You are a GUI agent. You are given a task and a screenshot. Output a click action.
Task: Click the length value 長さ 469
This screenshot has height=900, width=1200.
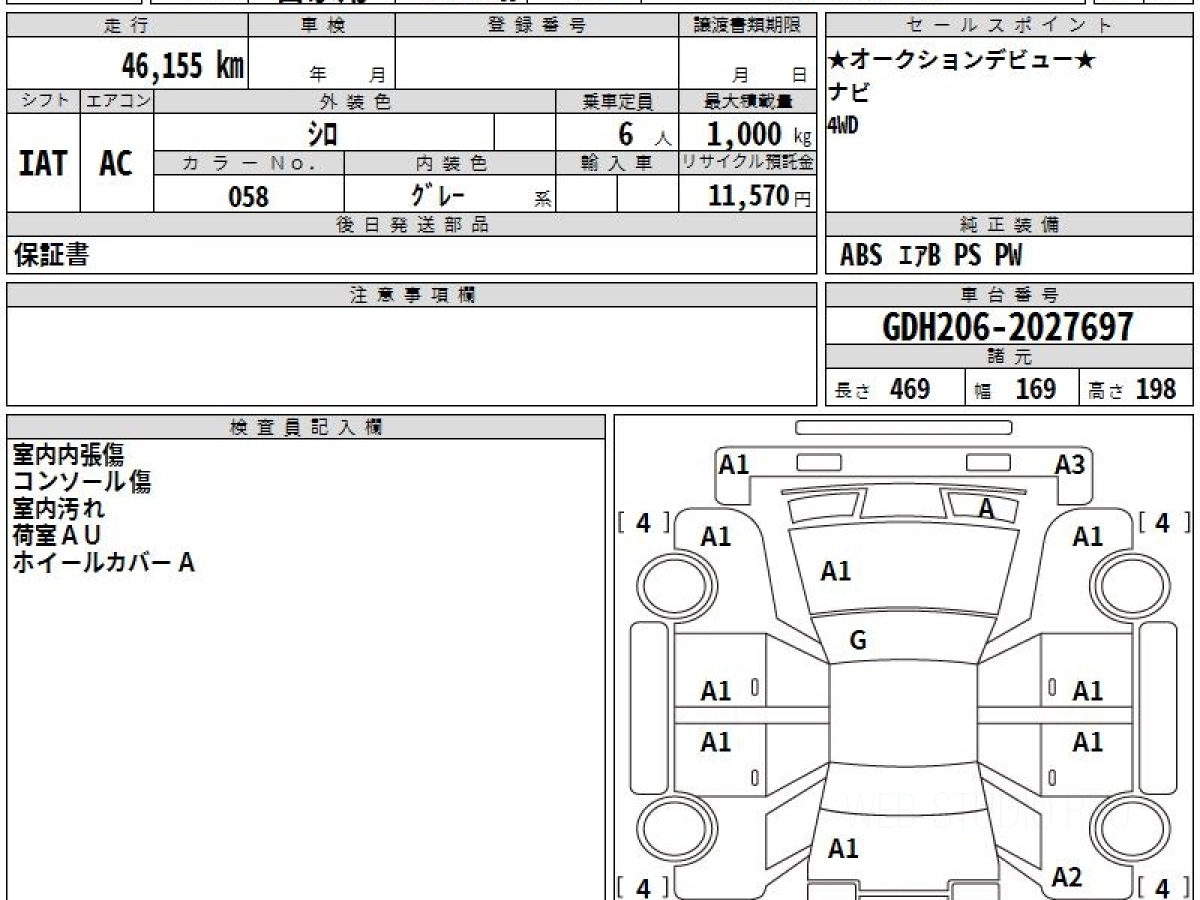pos(883,389)
